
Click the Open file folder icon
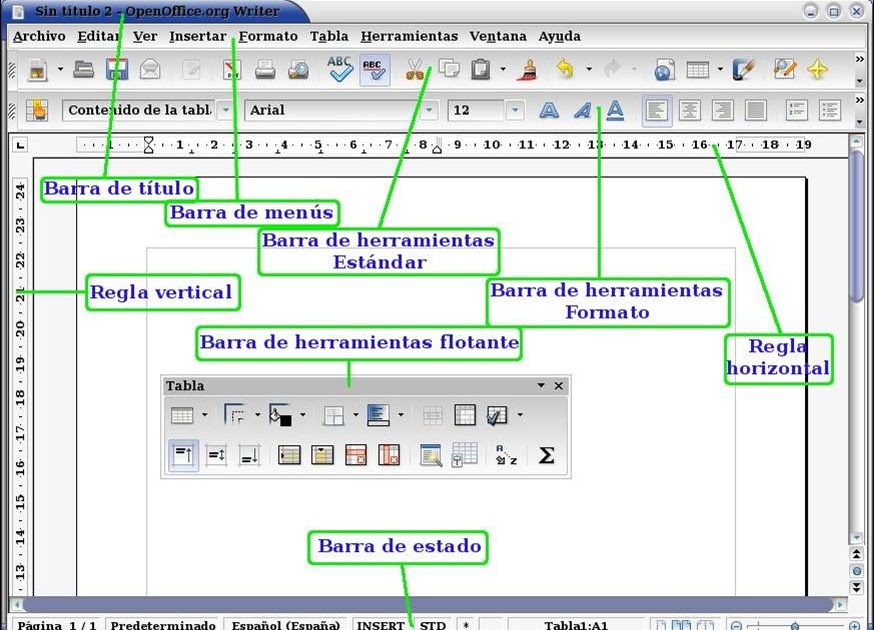(x=84, y=70)
